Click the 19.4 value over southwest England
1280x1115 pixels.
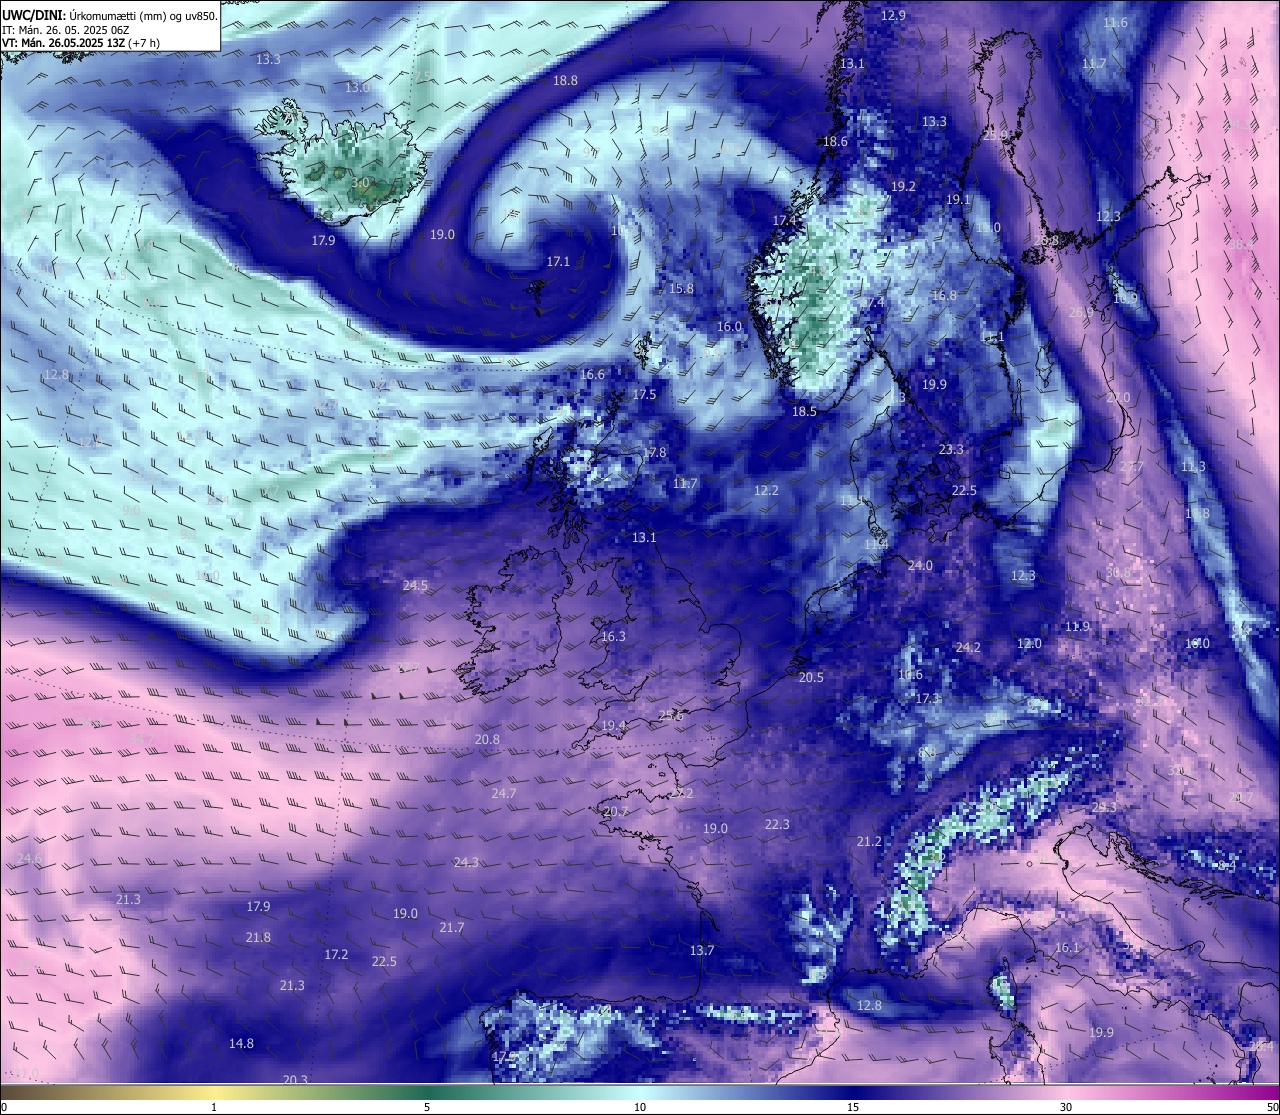click(x=613, y=726)
